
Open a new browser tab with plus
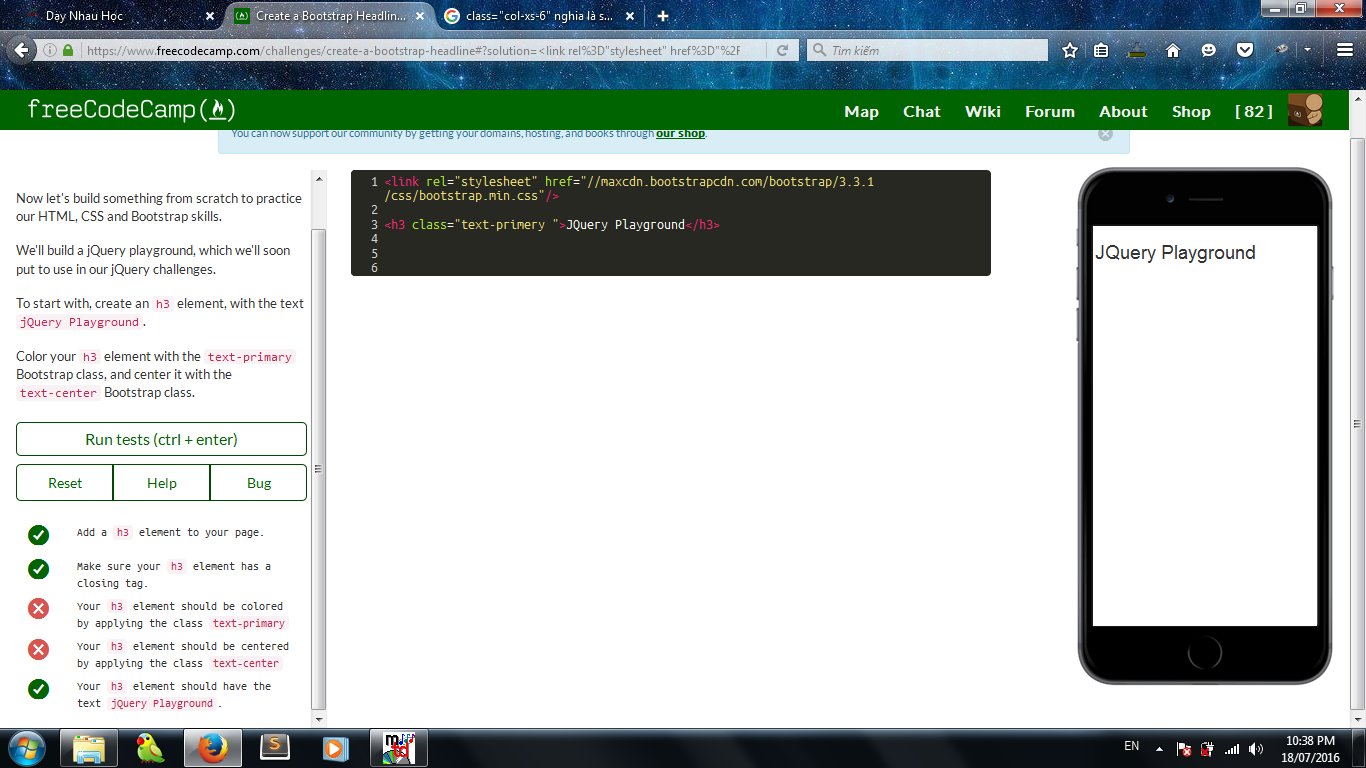[x=662, y=16]
